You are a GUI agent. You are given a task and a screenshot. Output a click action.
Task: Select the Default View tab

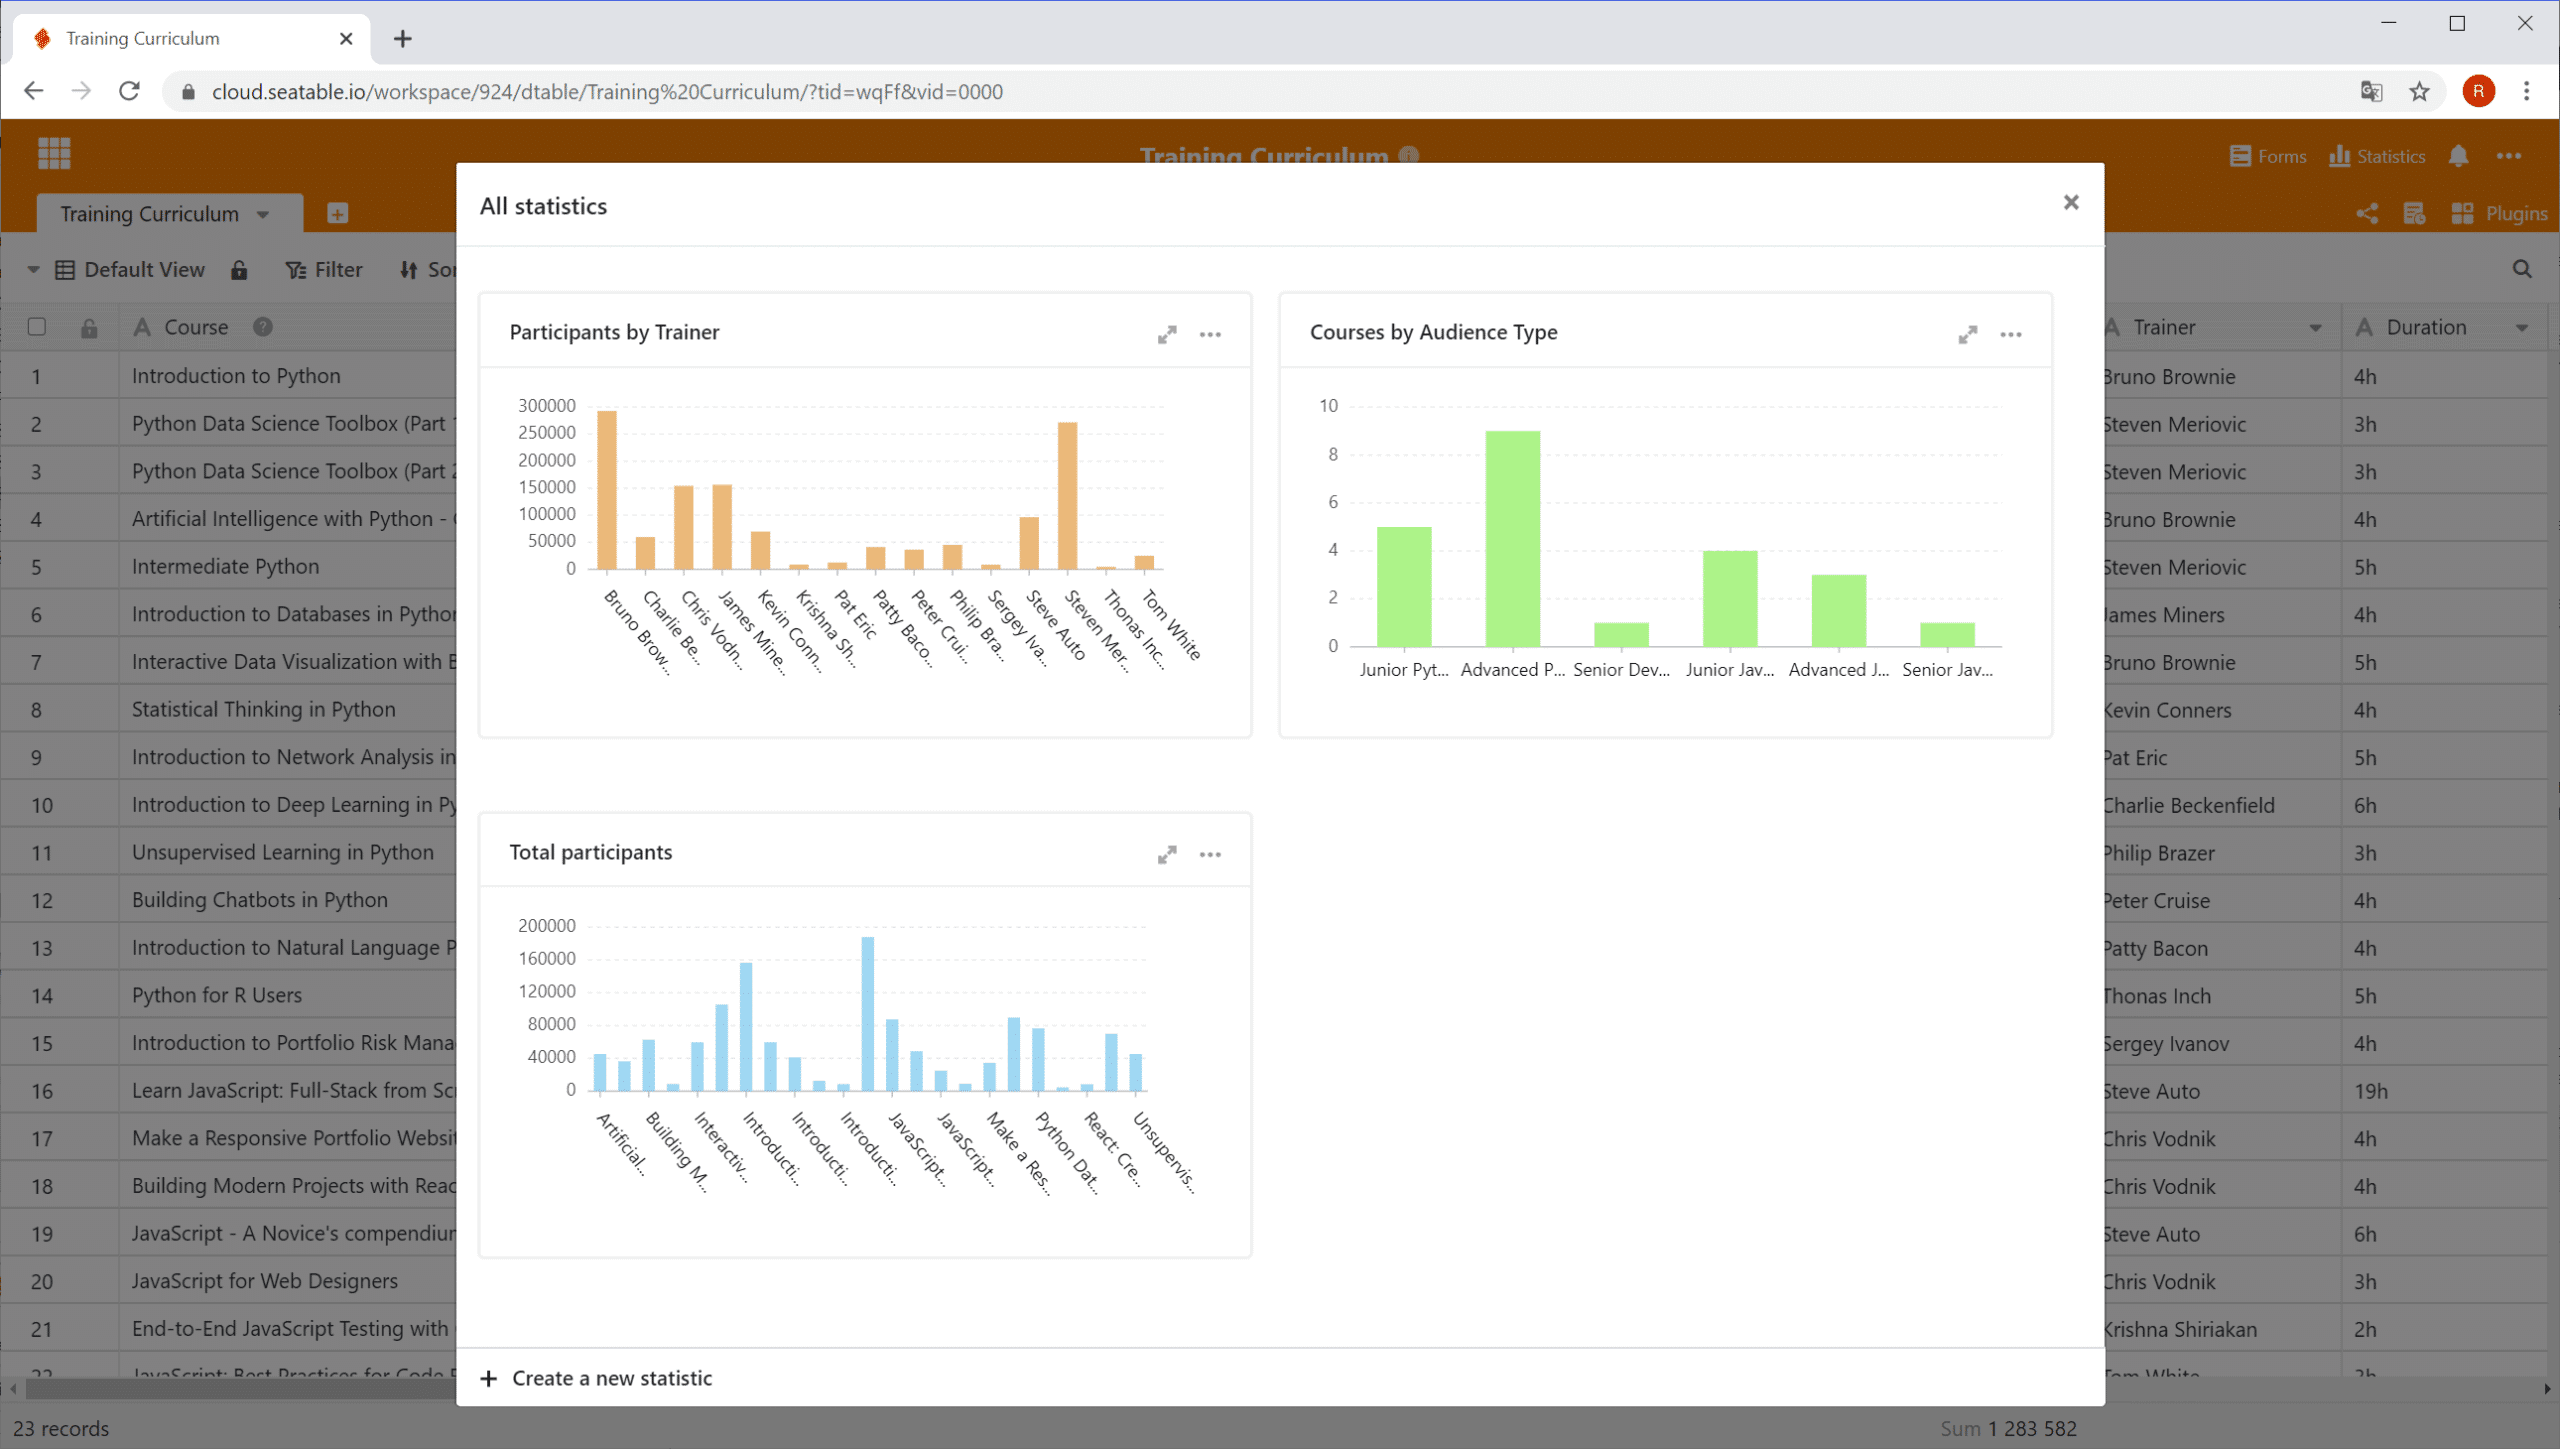(x=144, y=269)
